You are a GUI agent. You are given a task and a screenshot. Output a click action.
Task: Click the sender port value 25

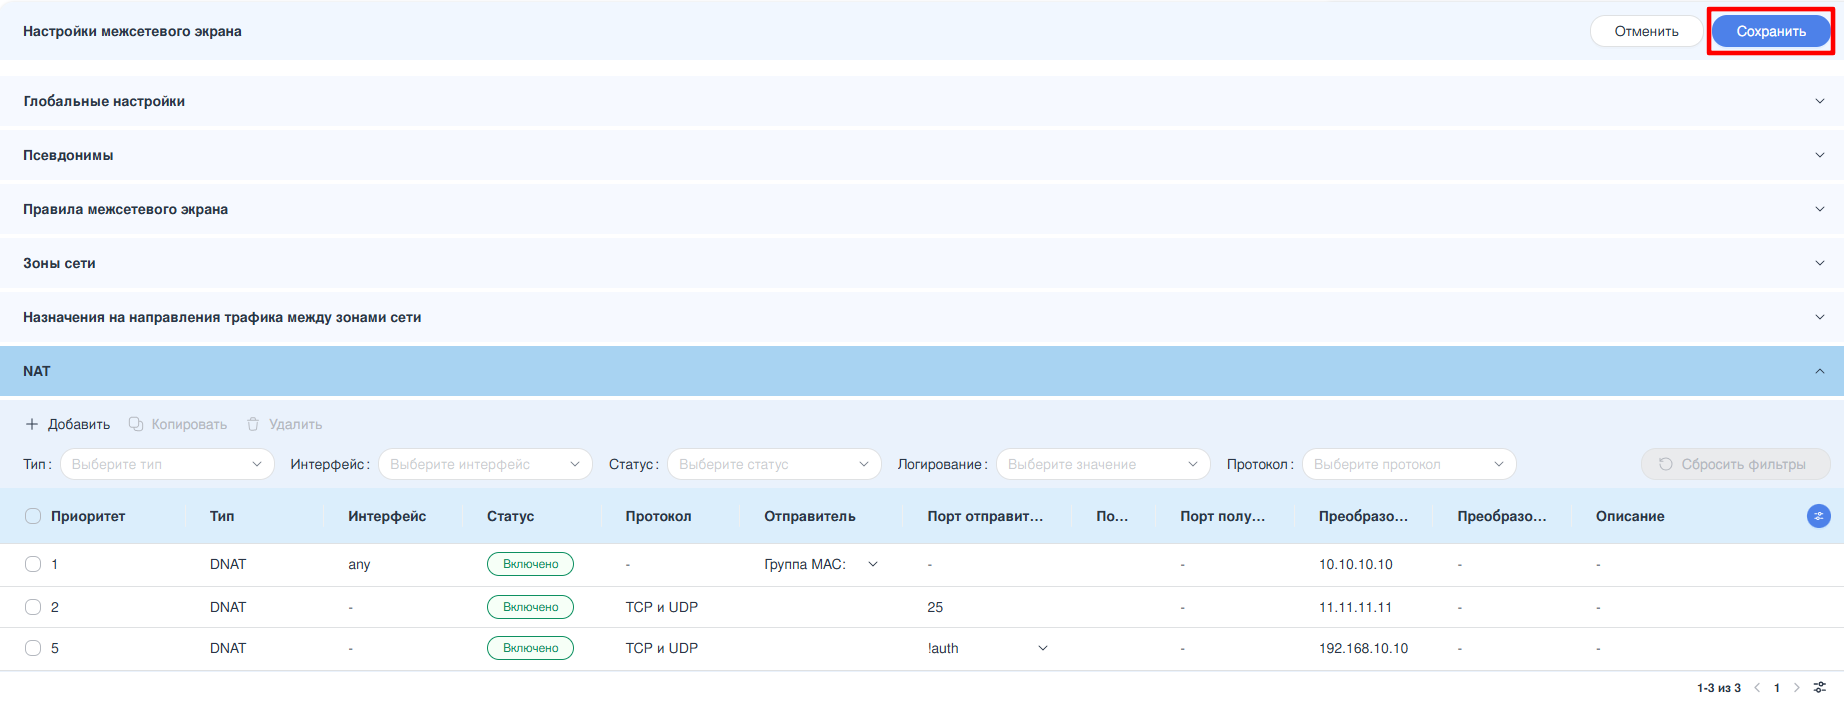(x=935, y=607)
